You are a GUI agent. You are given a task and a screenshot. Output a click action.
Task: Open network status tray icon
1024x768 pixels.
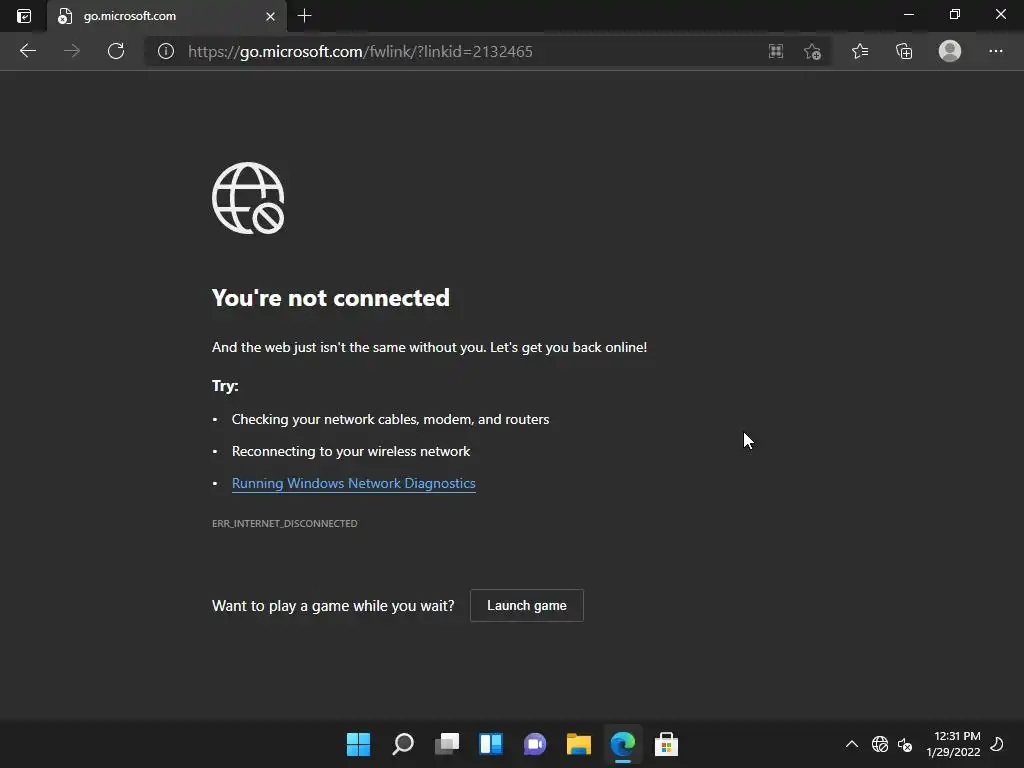(880, 744)
